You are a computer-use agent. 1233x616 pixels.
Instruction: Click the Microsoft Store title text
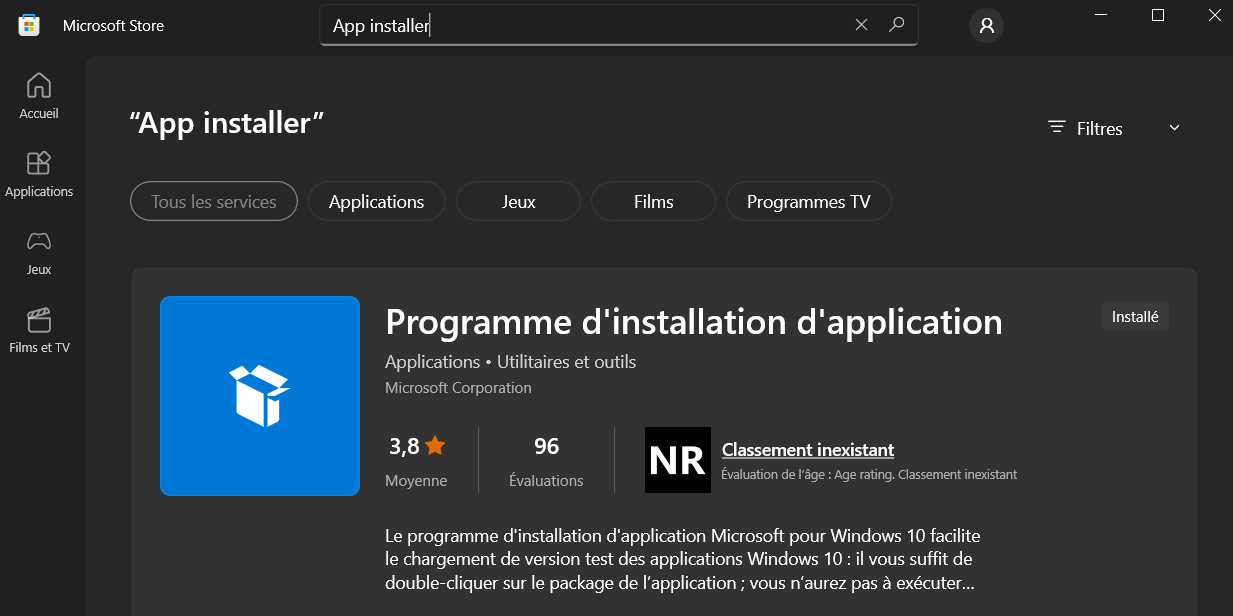(113, 26)
